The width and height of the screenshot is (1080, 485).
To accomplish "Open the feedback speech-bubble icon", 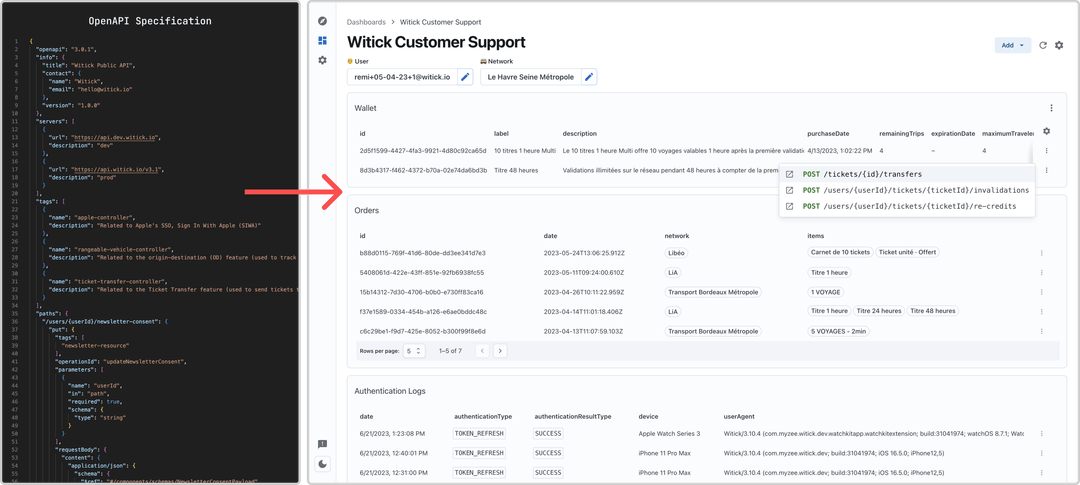I will point(322,444).
